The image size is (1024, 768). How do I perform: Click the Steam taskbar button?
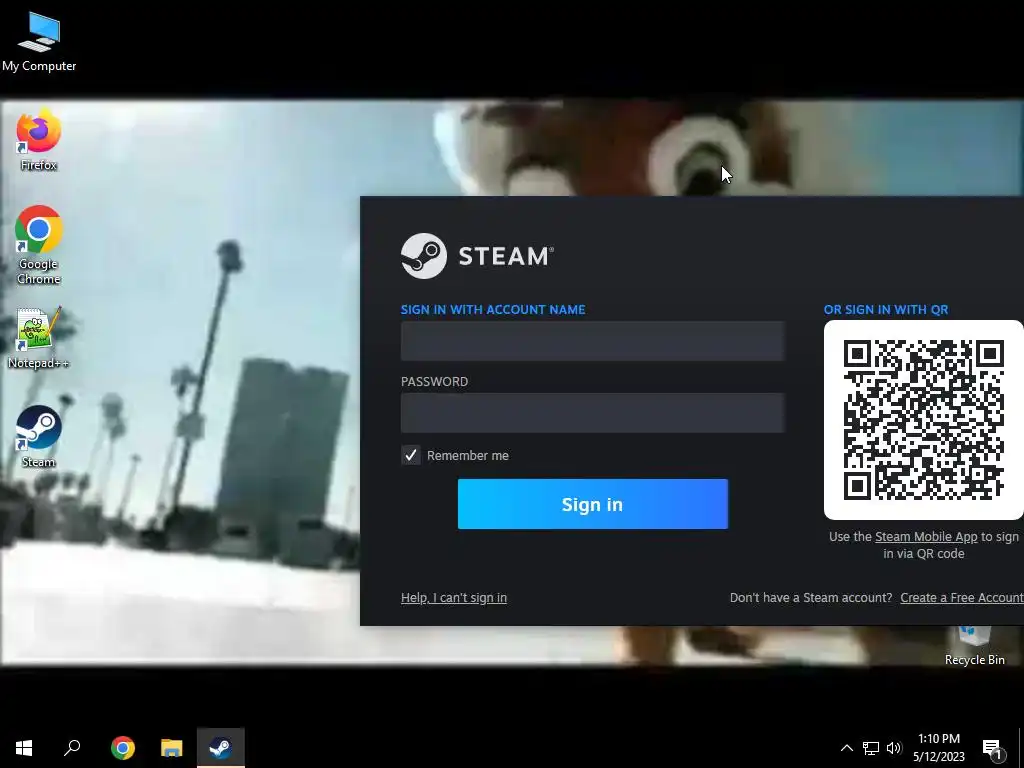pyautogui.click(x=221, y=748)
